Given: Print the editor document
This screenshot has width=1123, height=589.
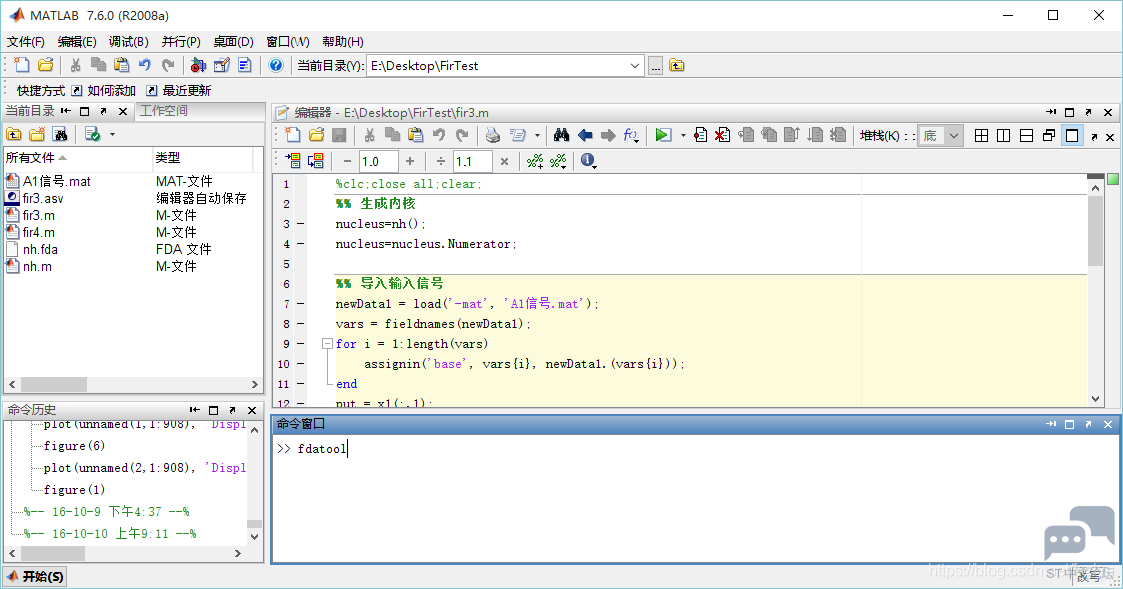Looking at the screenshot, I should pyautogui.click(x=493, y=135).
